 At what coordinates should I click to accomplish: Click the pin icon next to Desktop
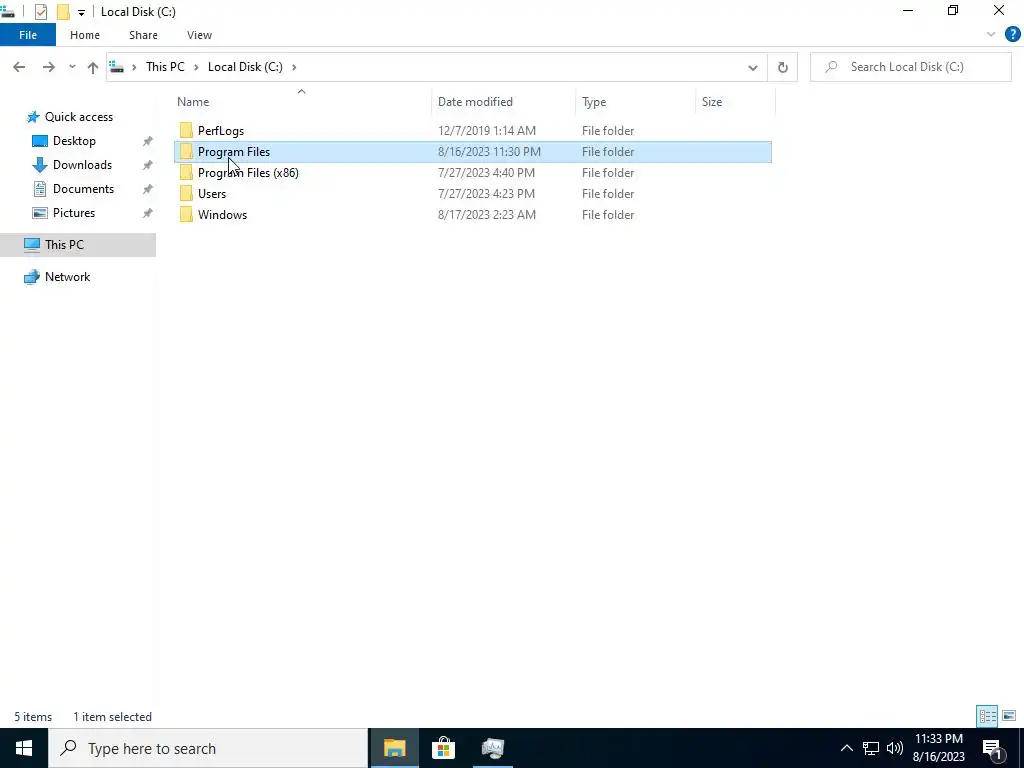pyautogui.click(x=148, y=141)
